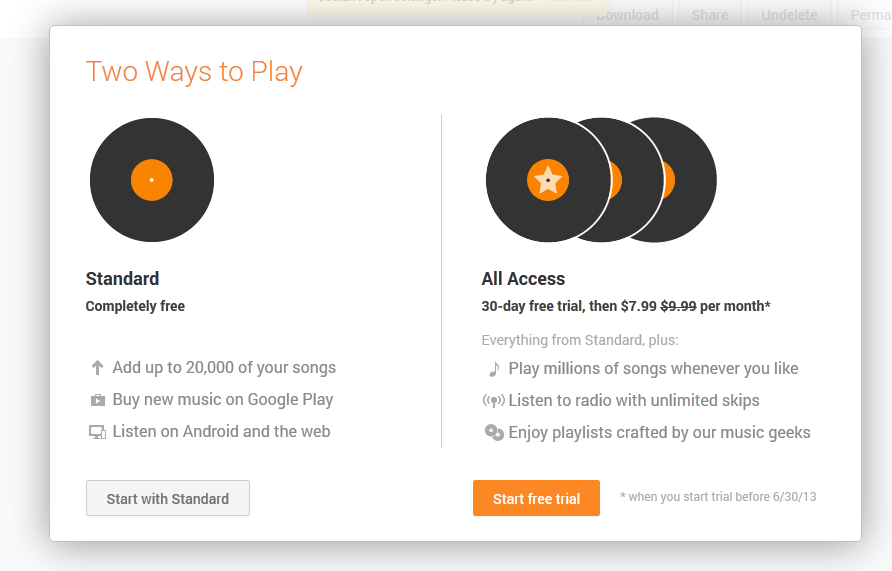Click the 'All Access' plan title
892x571 pixels.
[523, 279]
